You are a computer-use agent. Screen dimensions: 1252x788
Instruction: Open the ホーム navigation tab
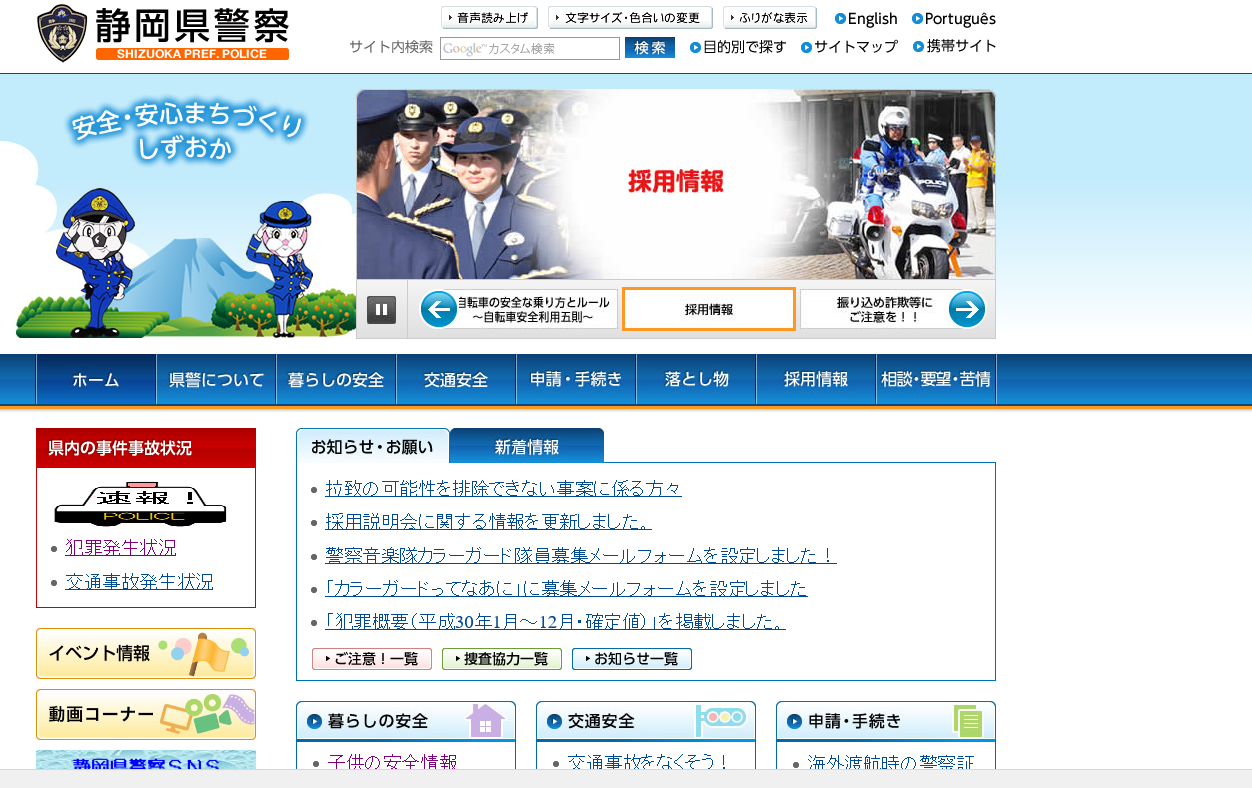coord(96,379)
